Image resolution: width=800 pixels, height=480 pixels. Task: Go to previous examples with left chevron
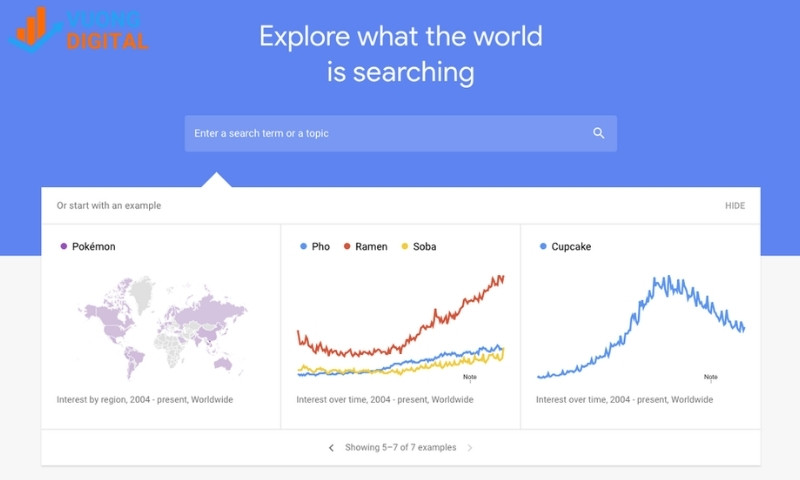(331, 448)
